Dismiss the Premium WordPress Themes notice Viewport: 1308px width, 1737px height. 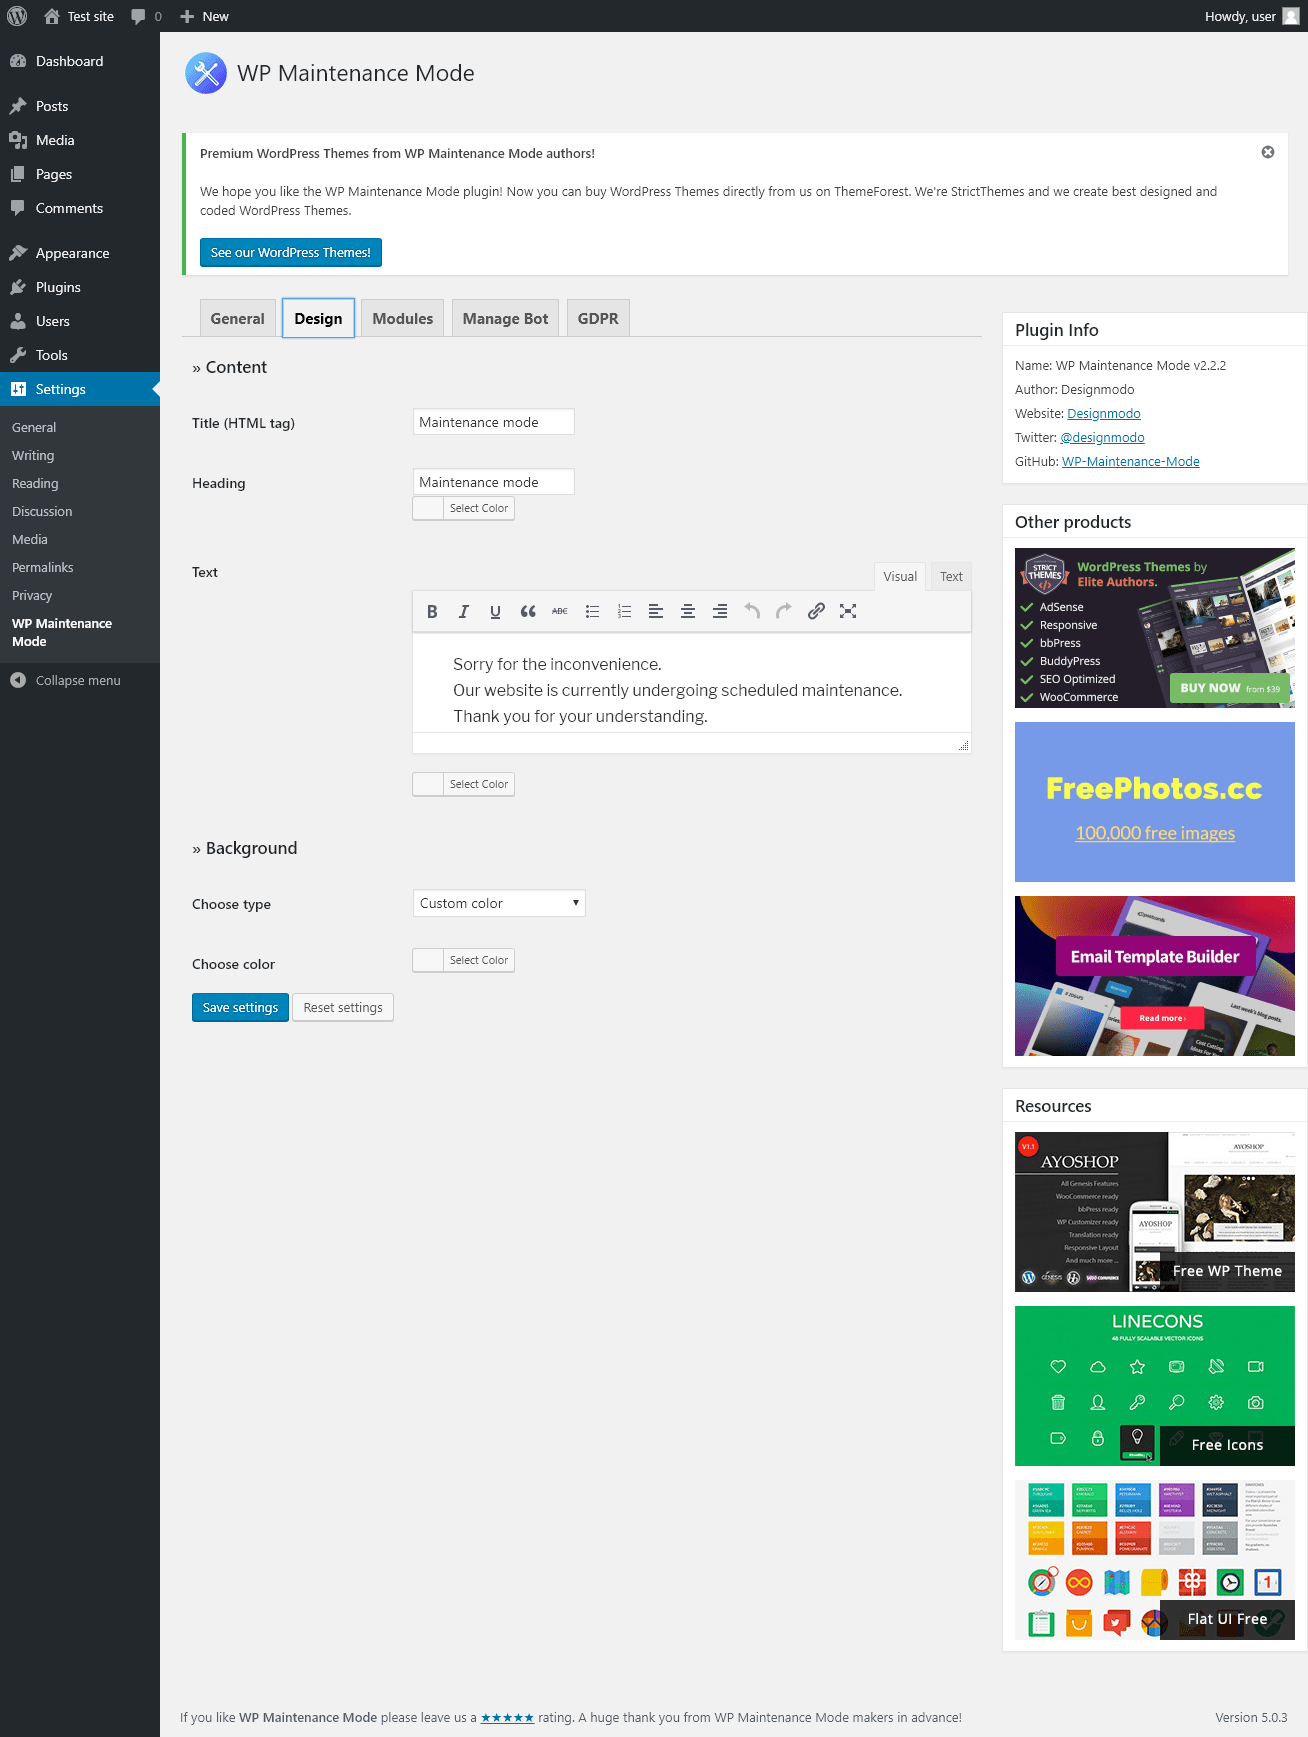pos(1268,152)
